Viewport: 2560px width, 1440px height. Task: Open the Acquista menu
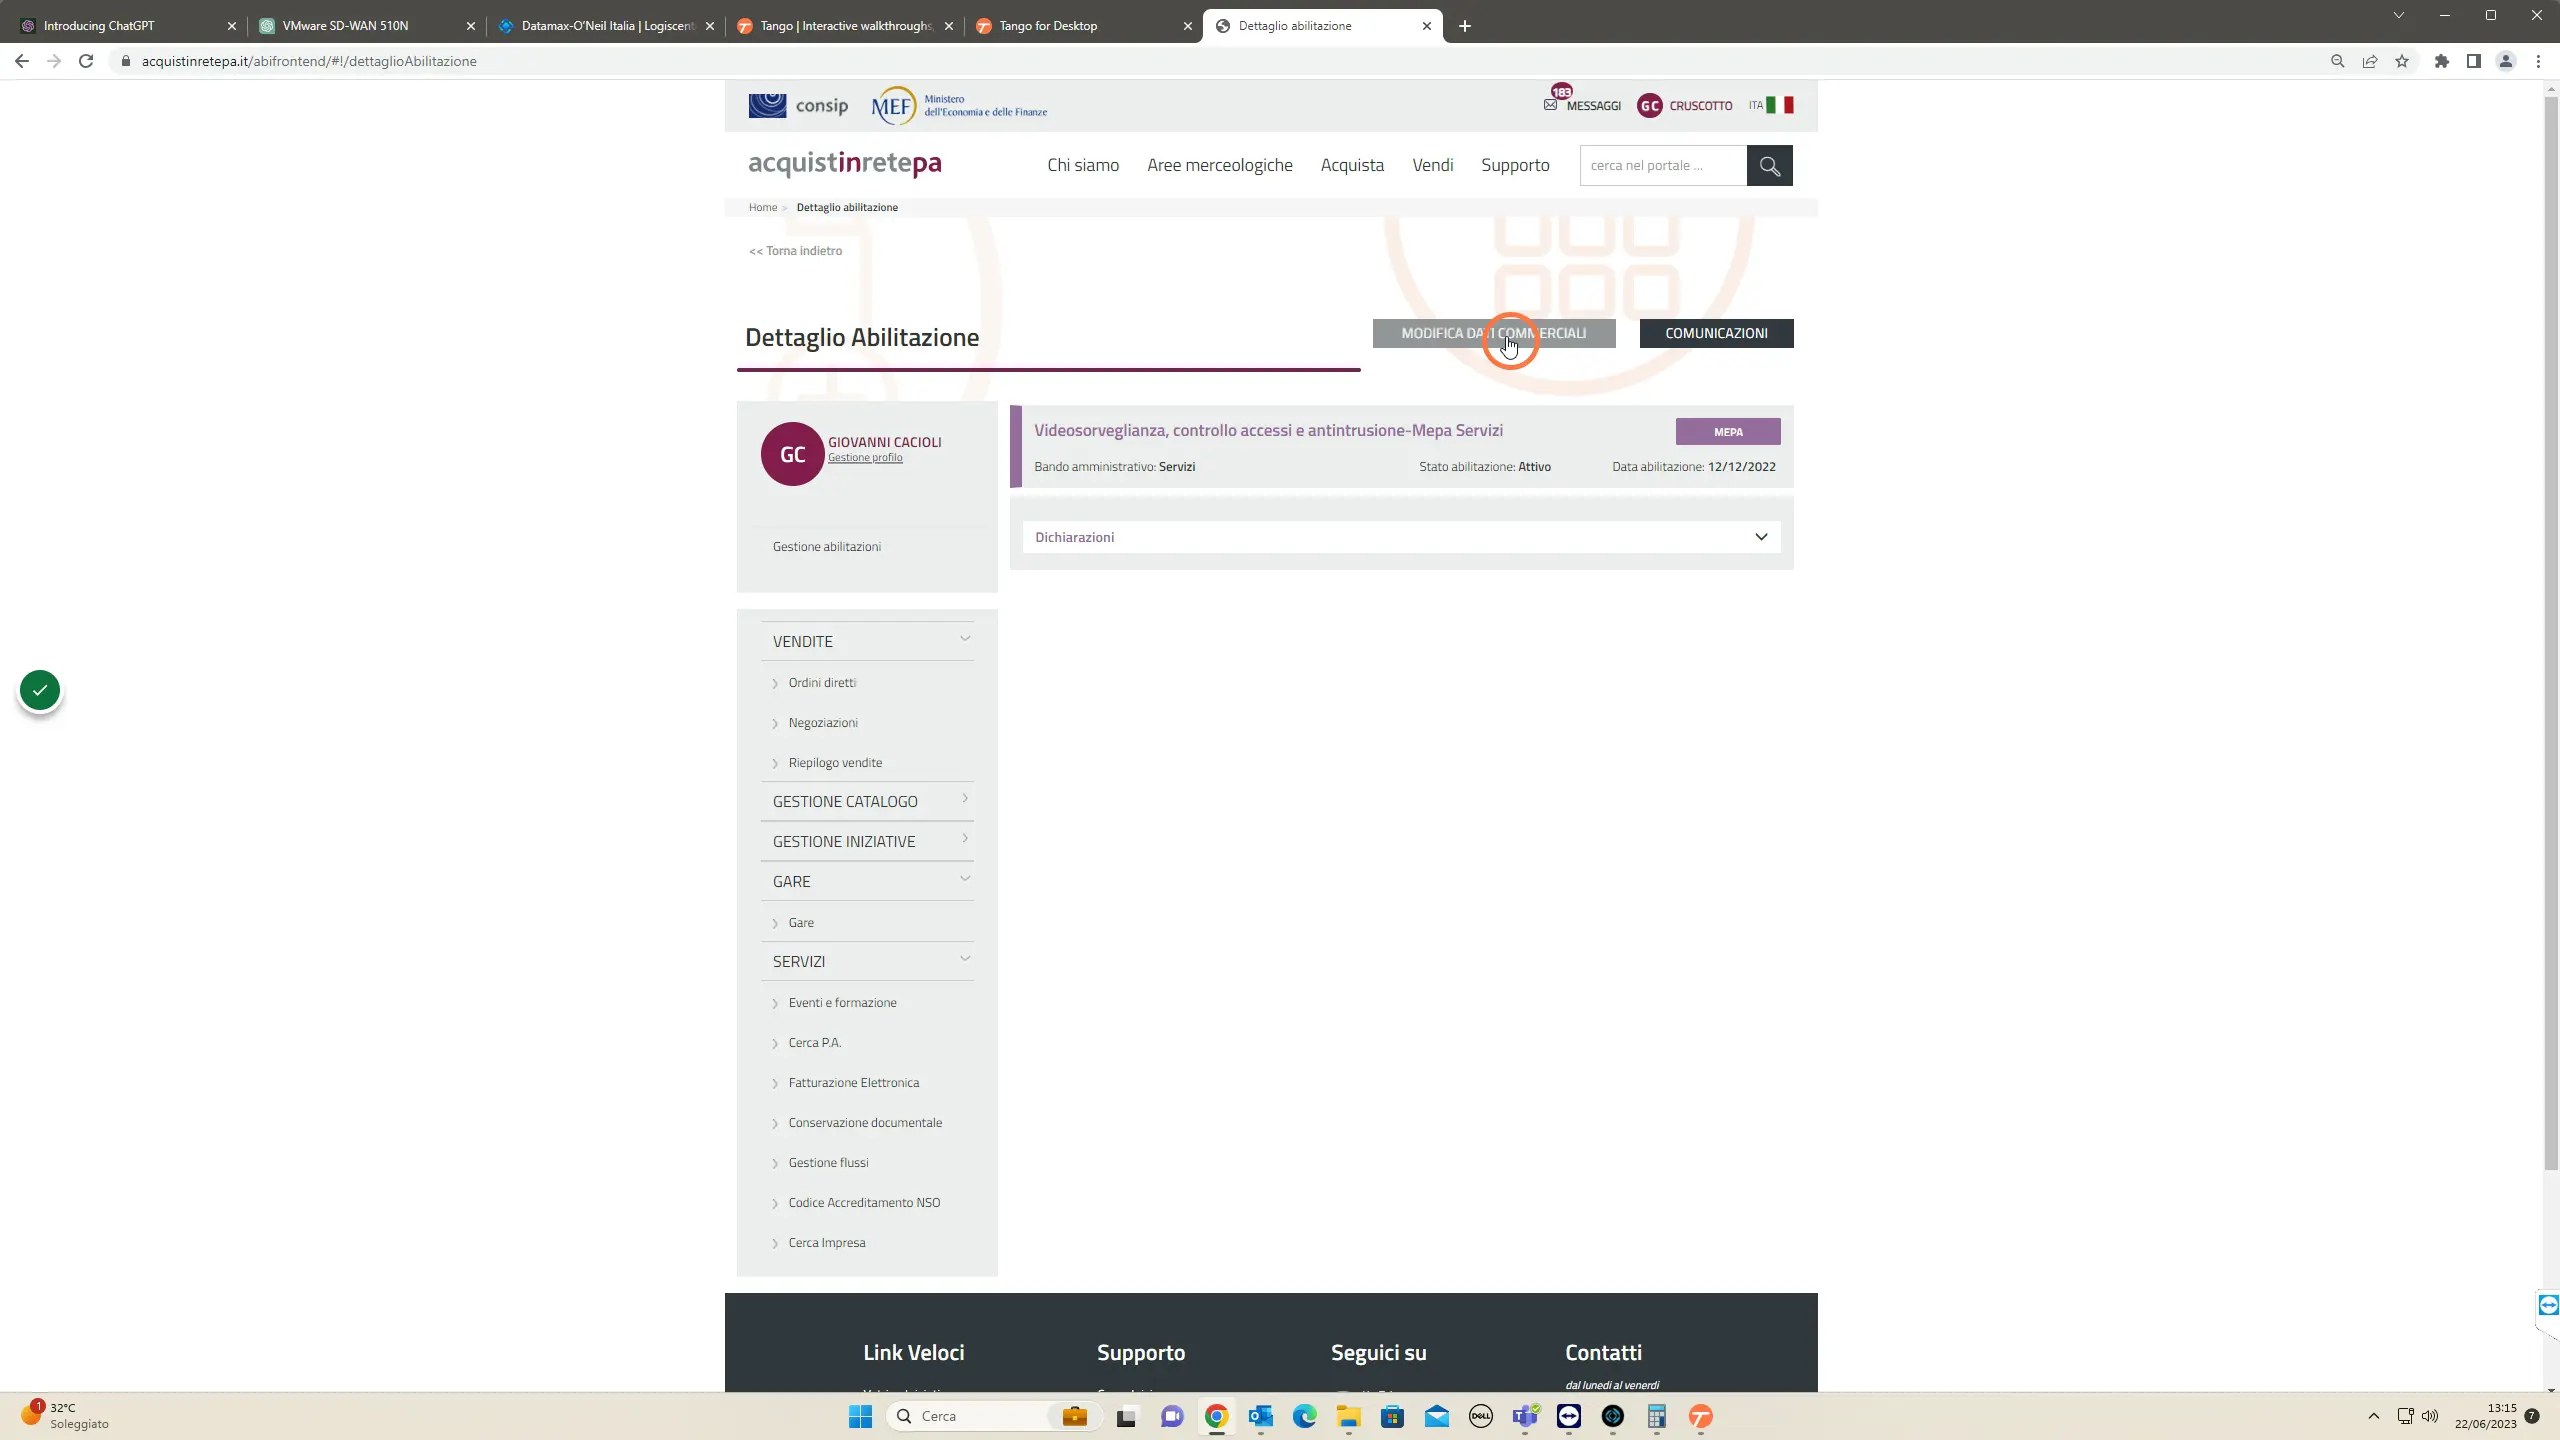pos(1352,165)
